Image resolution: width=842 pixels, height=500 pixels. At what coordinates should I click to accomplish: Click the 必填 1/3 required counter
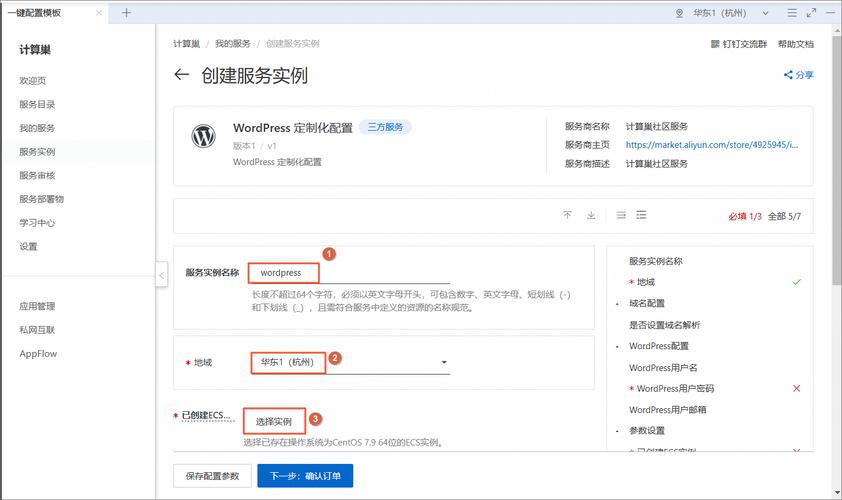[745, 216]
